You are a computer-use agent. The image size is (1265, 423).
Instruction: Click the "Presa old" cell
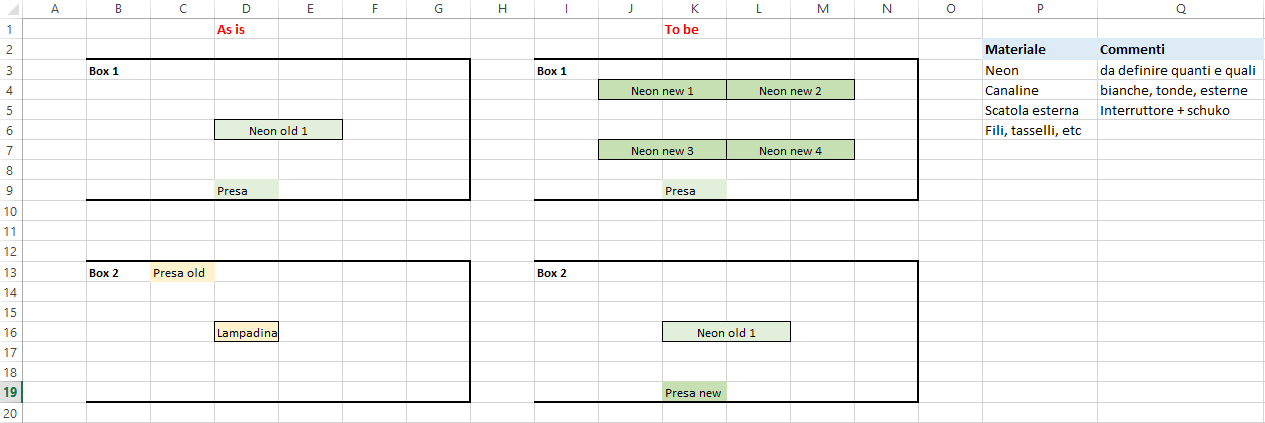[182, 273]
